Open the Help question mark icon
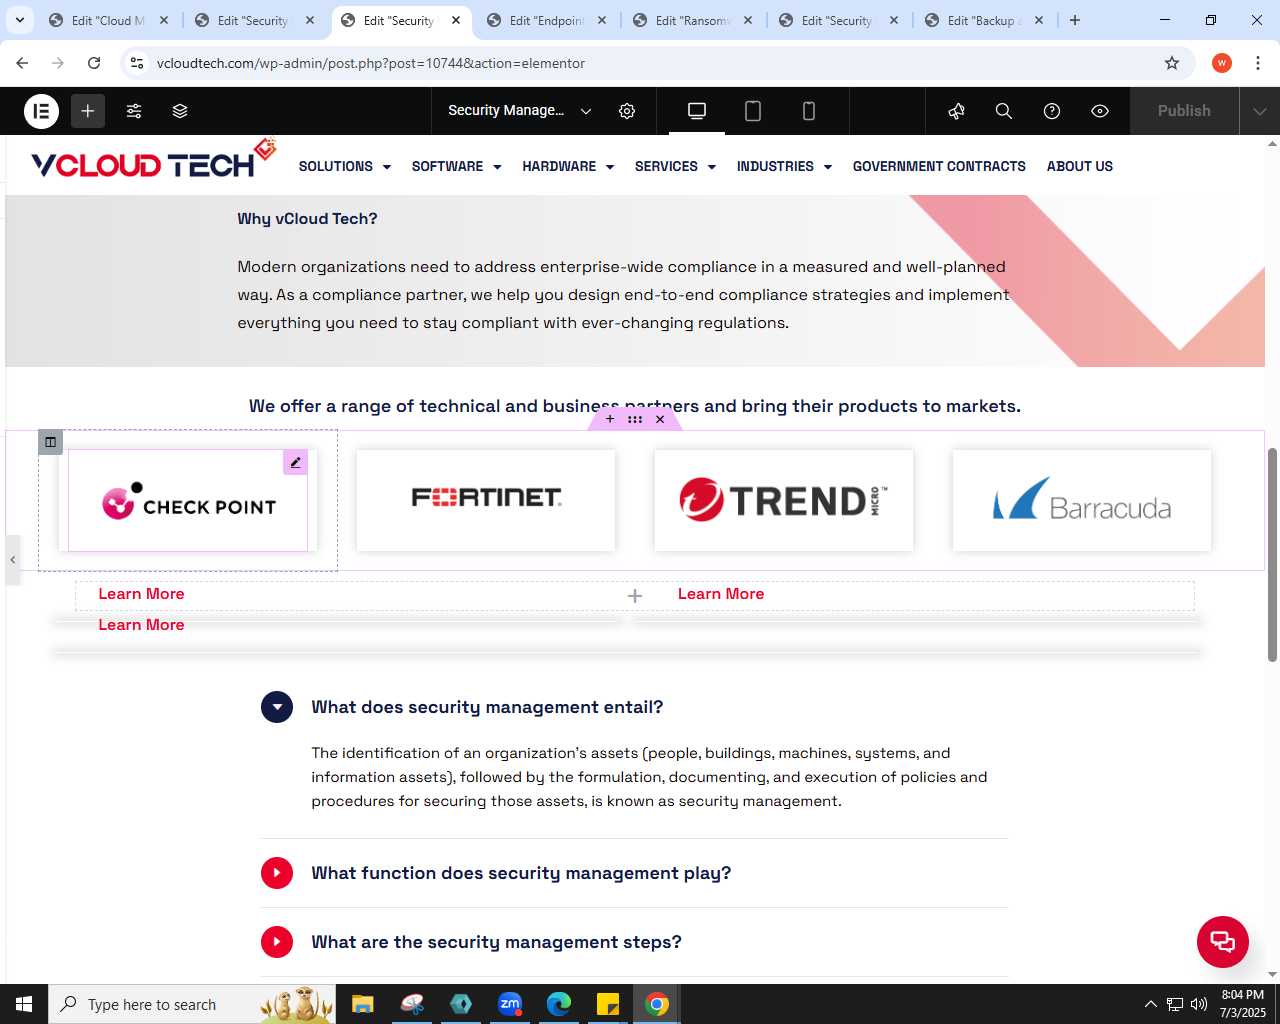 (1052, 111)
